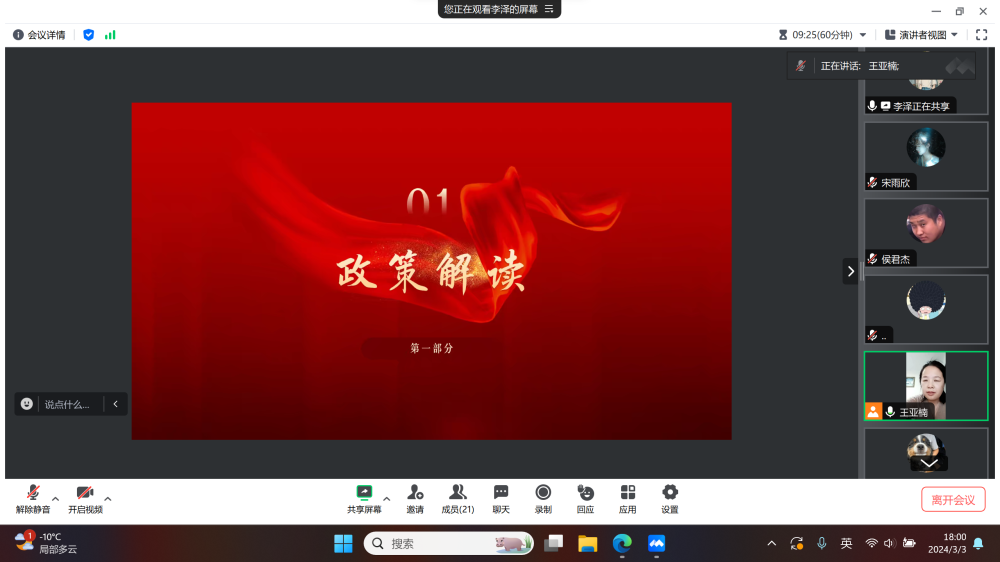Click the 离开会议 leave button
Screen dimensions: 1000x562
click(x=953, y=499)
